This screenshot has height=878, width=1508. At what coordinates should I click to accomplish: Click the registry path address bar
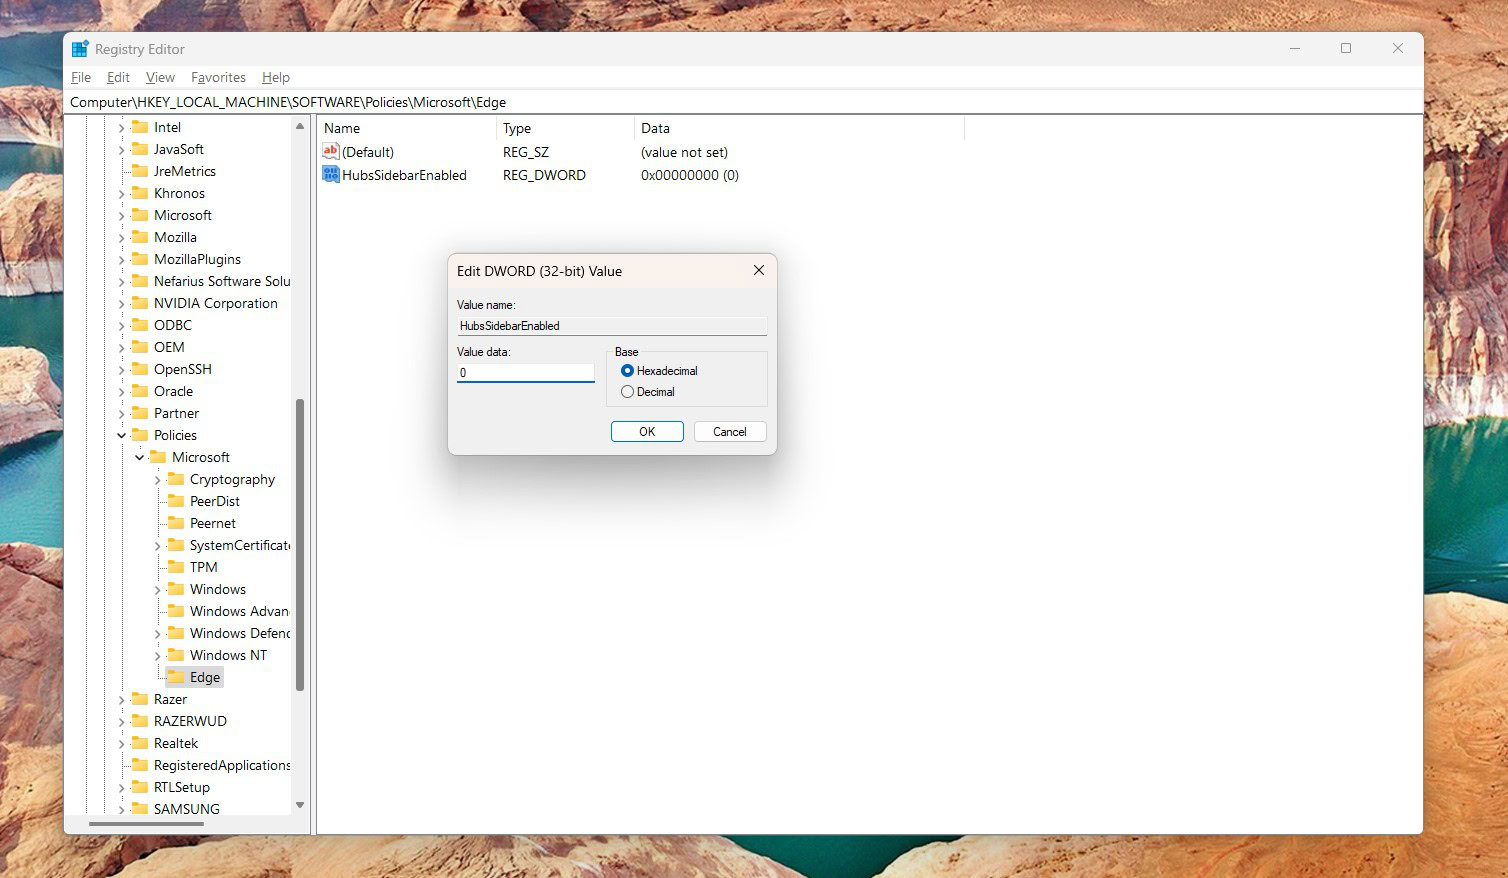point(744,102)
